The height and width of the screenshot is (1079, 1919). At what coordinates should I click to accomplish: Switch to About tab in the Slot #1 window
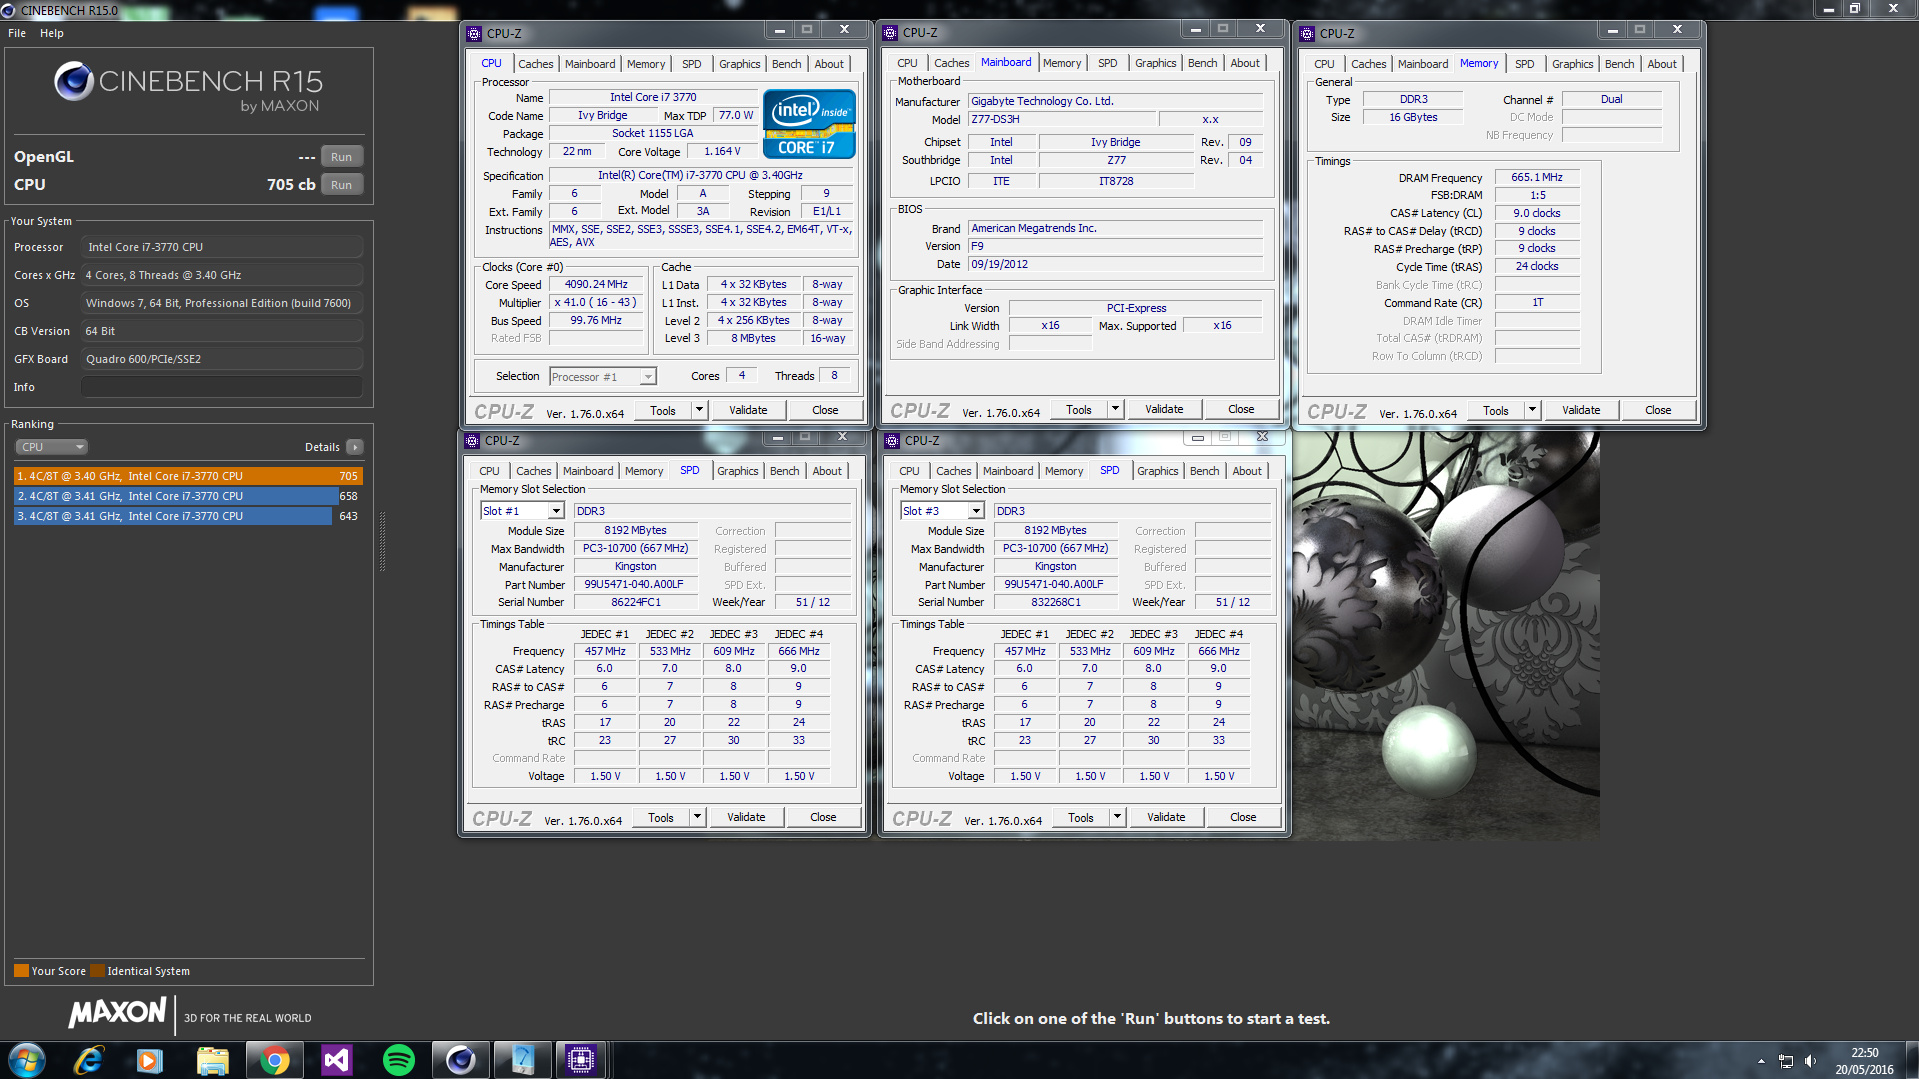click(827, 471)
